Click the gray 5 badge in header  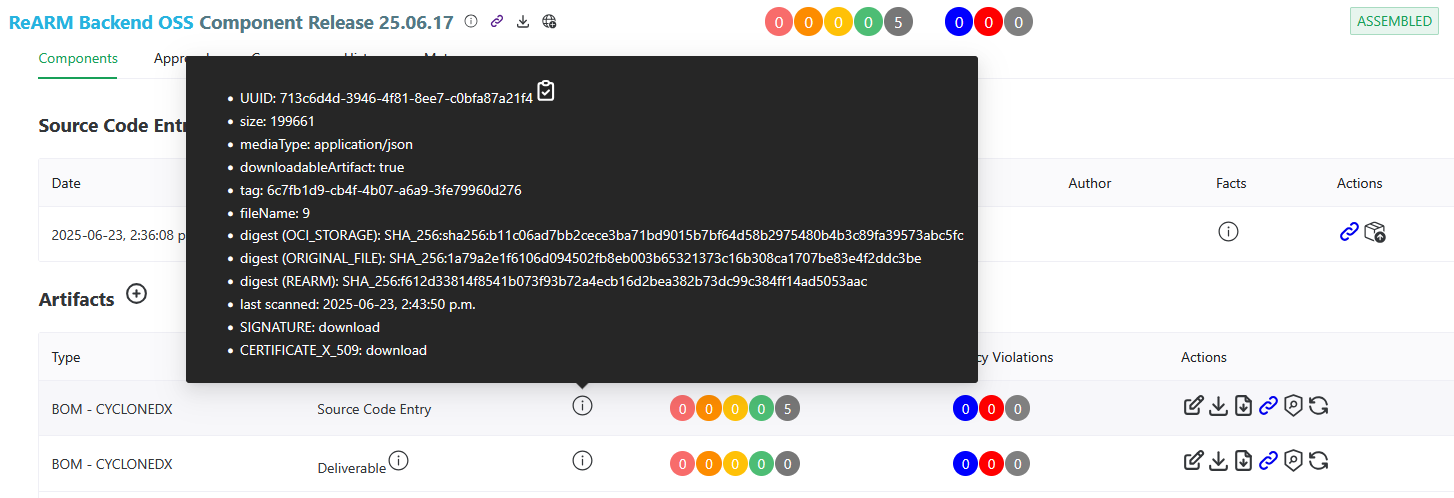pos(899,22)
